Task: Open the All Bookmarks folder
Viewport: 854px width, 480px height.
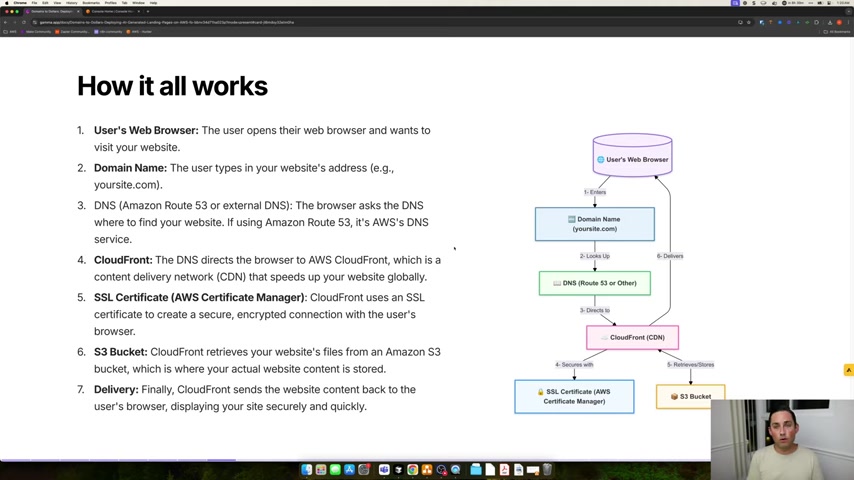Action: [837, 32]
